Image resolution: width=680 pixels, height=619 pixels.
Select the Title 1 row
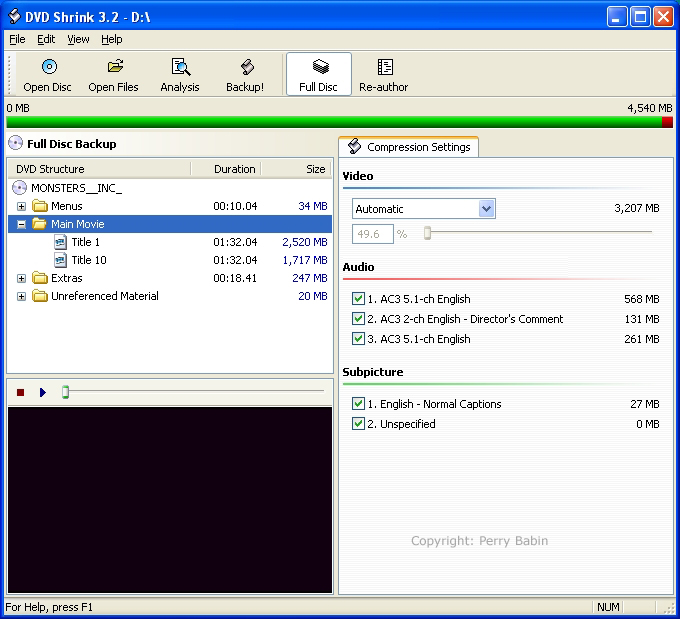pos(170,242)
